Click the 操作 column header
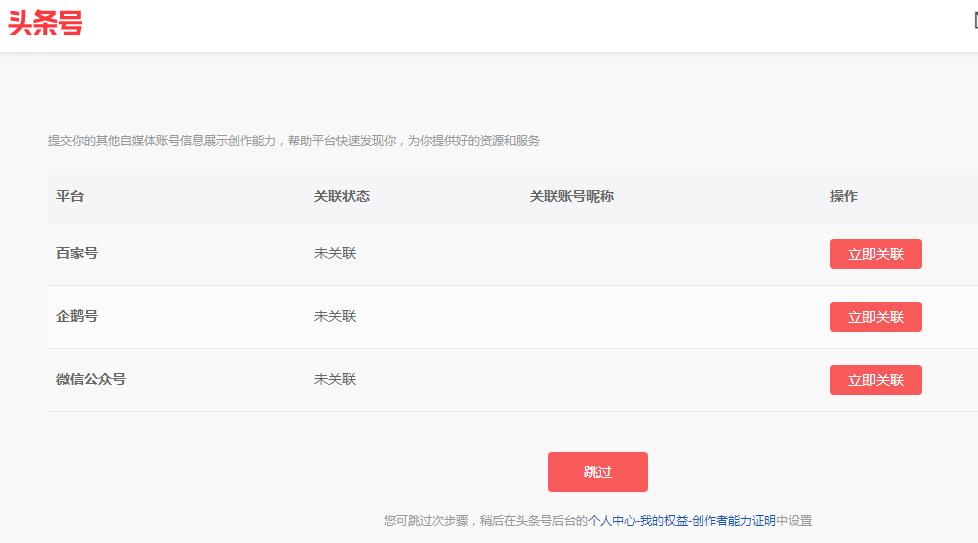Image resolution: width=978 pixels, height=543 pixels. [x=843, y=196]
